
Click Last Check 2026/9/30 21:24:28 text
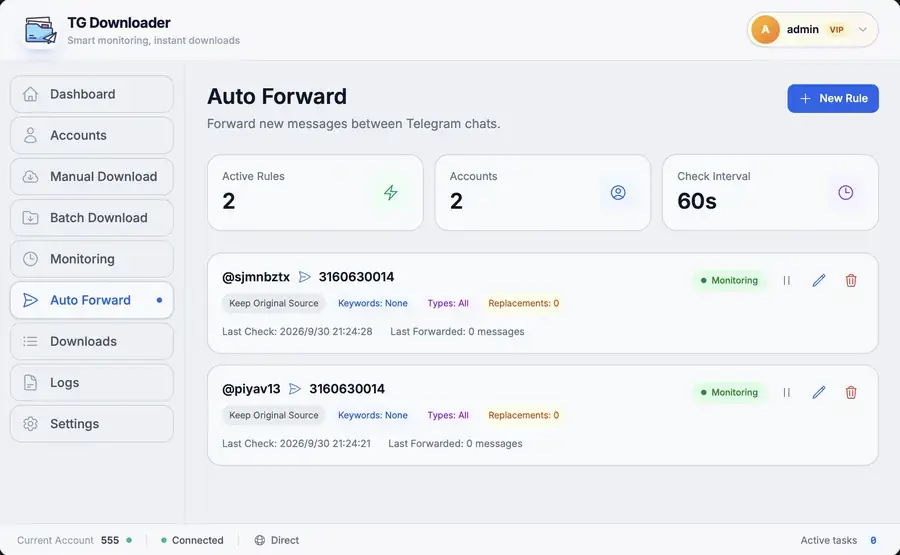(297, 332)
